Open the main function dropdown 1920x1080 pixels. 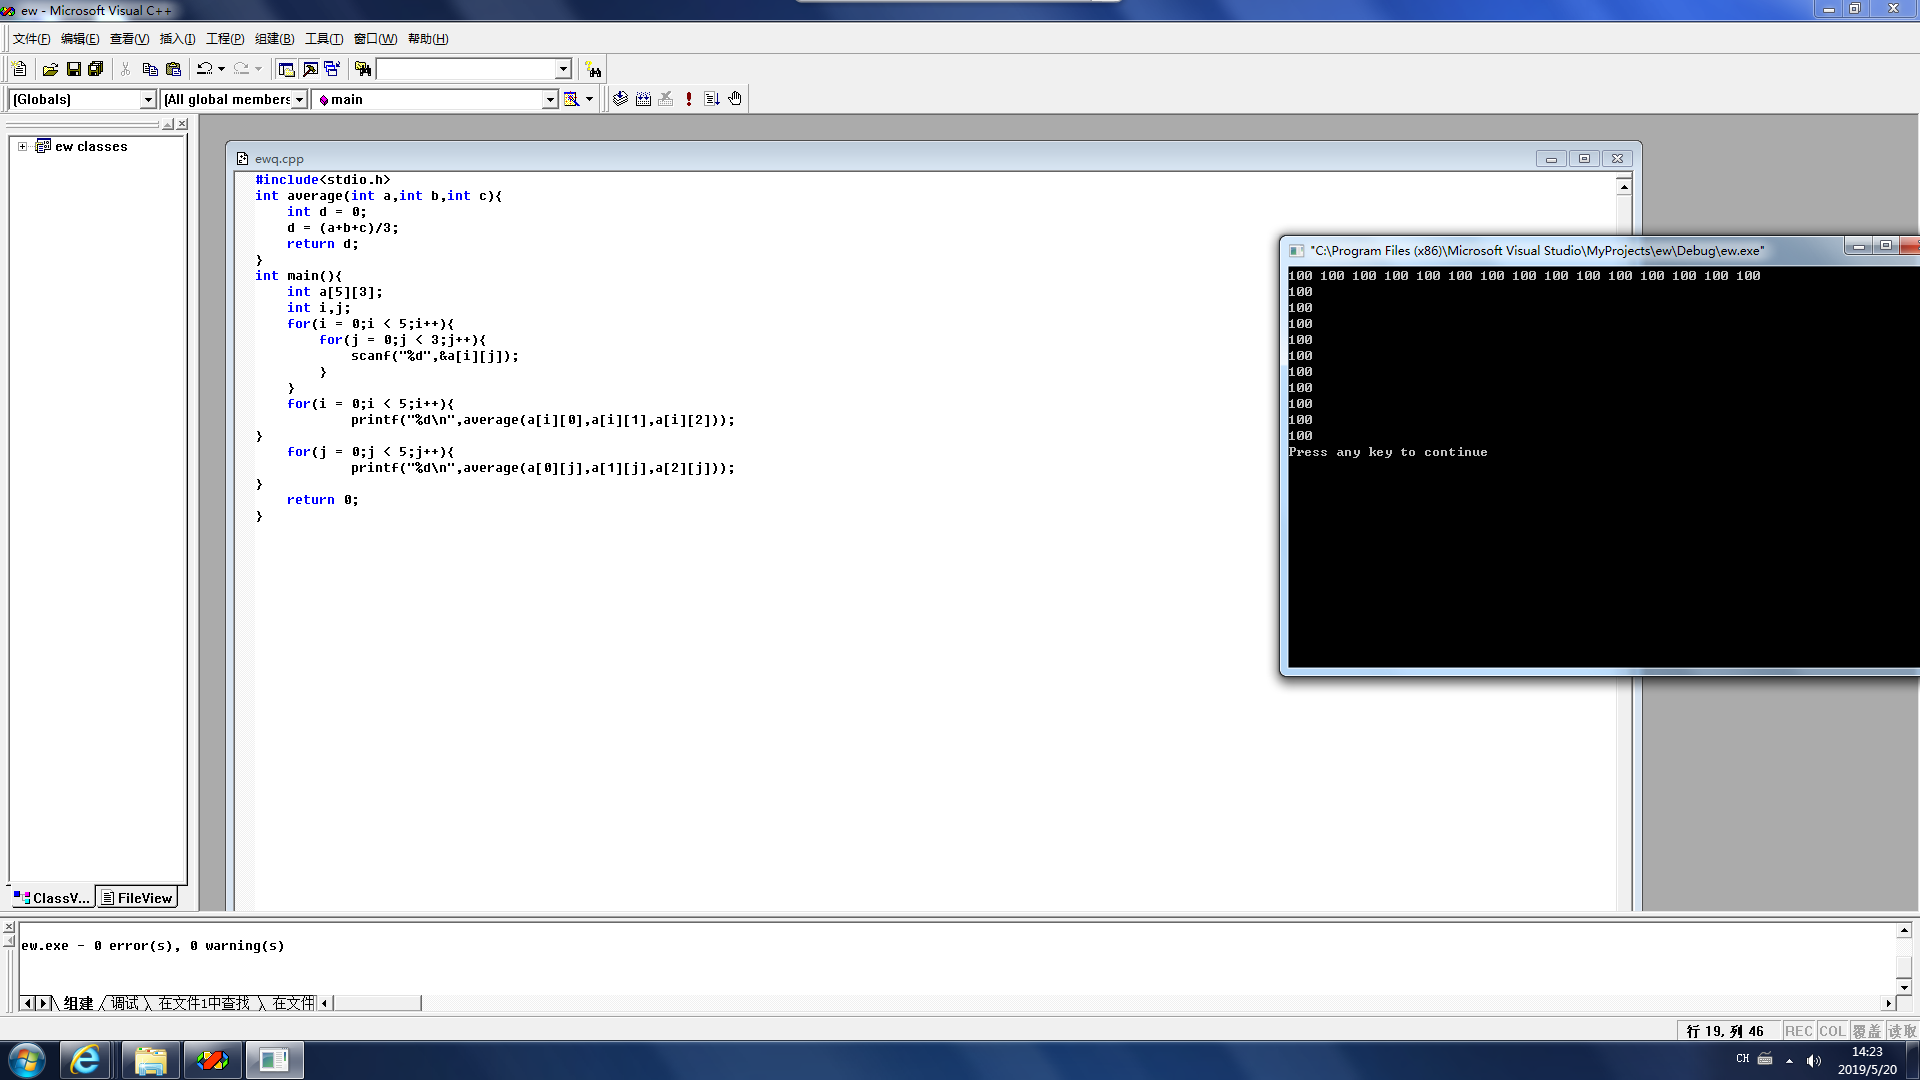click(x=549, y=99)
